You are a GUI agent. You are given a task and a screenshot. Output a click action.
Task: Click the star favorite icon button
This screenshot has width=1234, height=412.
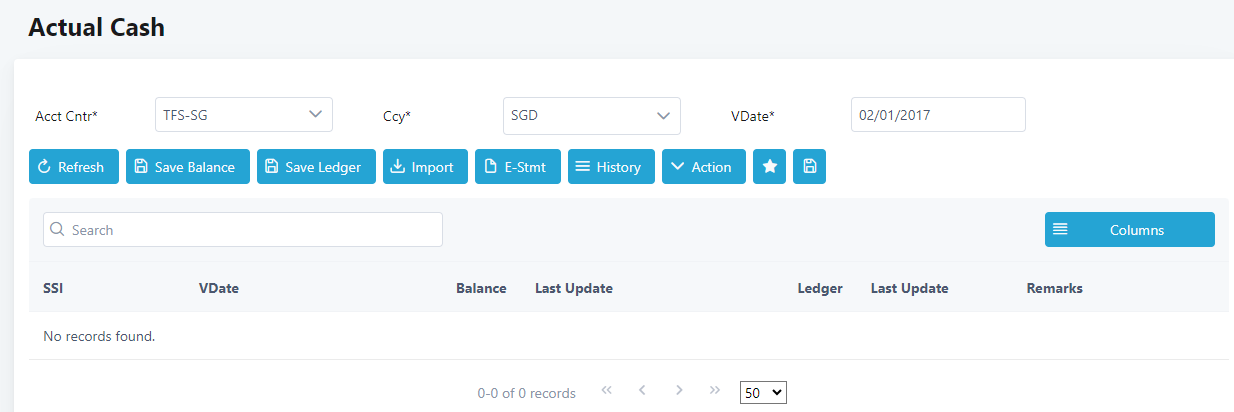point(770,167)
